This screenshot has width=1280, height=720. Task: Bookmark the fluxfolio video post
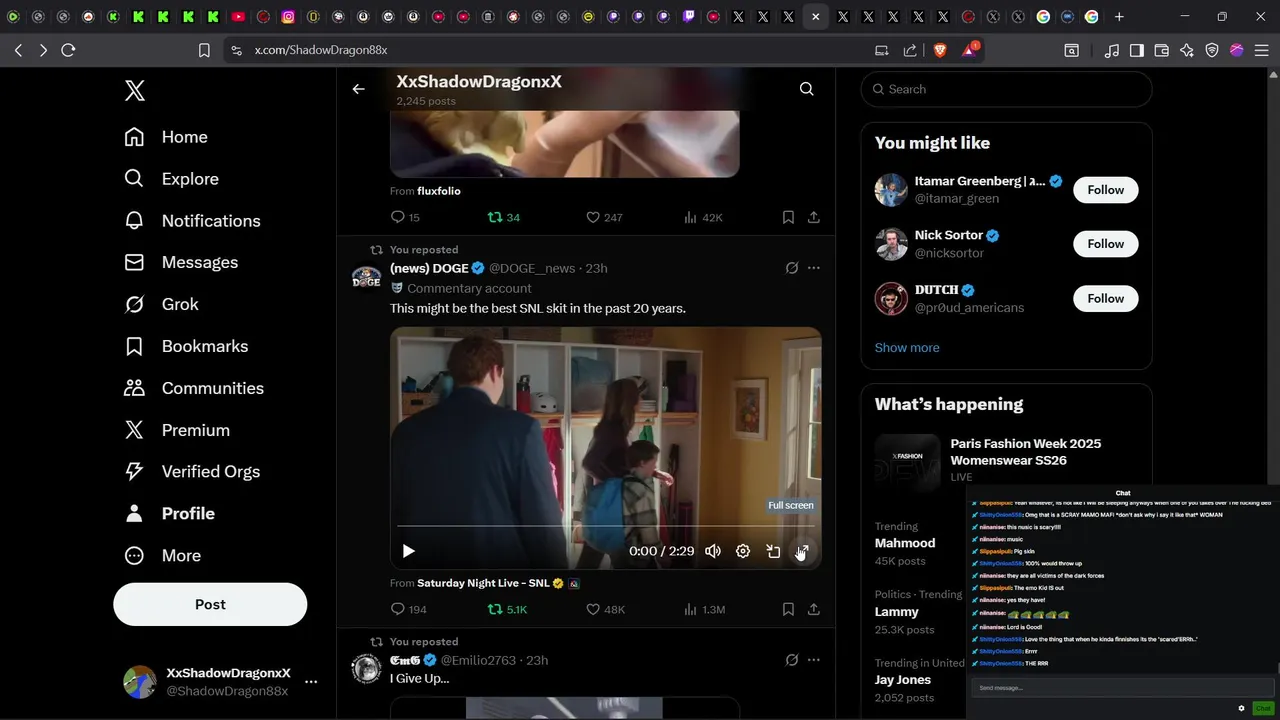point(788,217)
